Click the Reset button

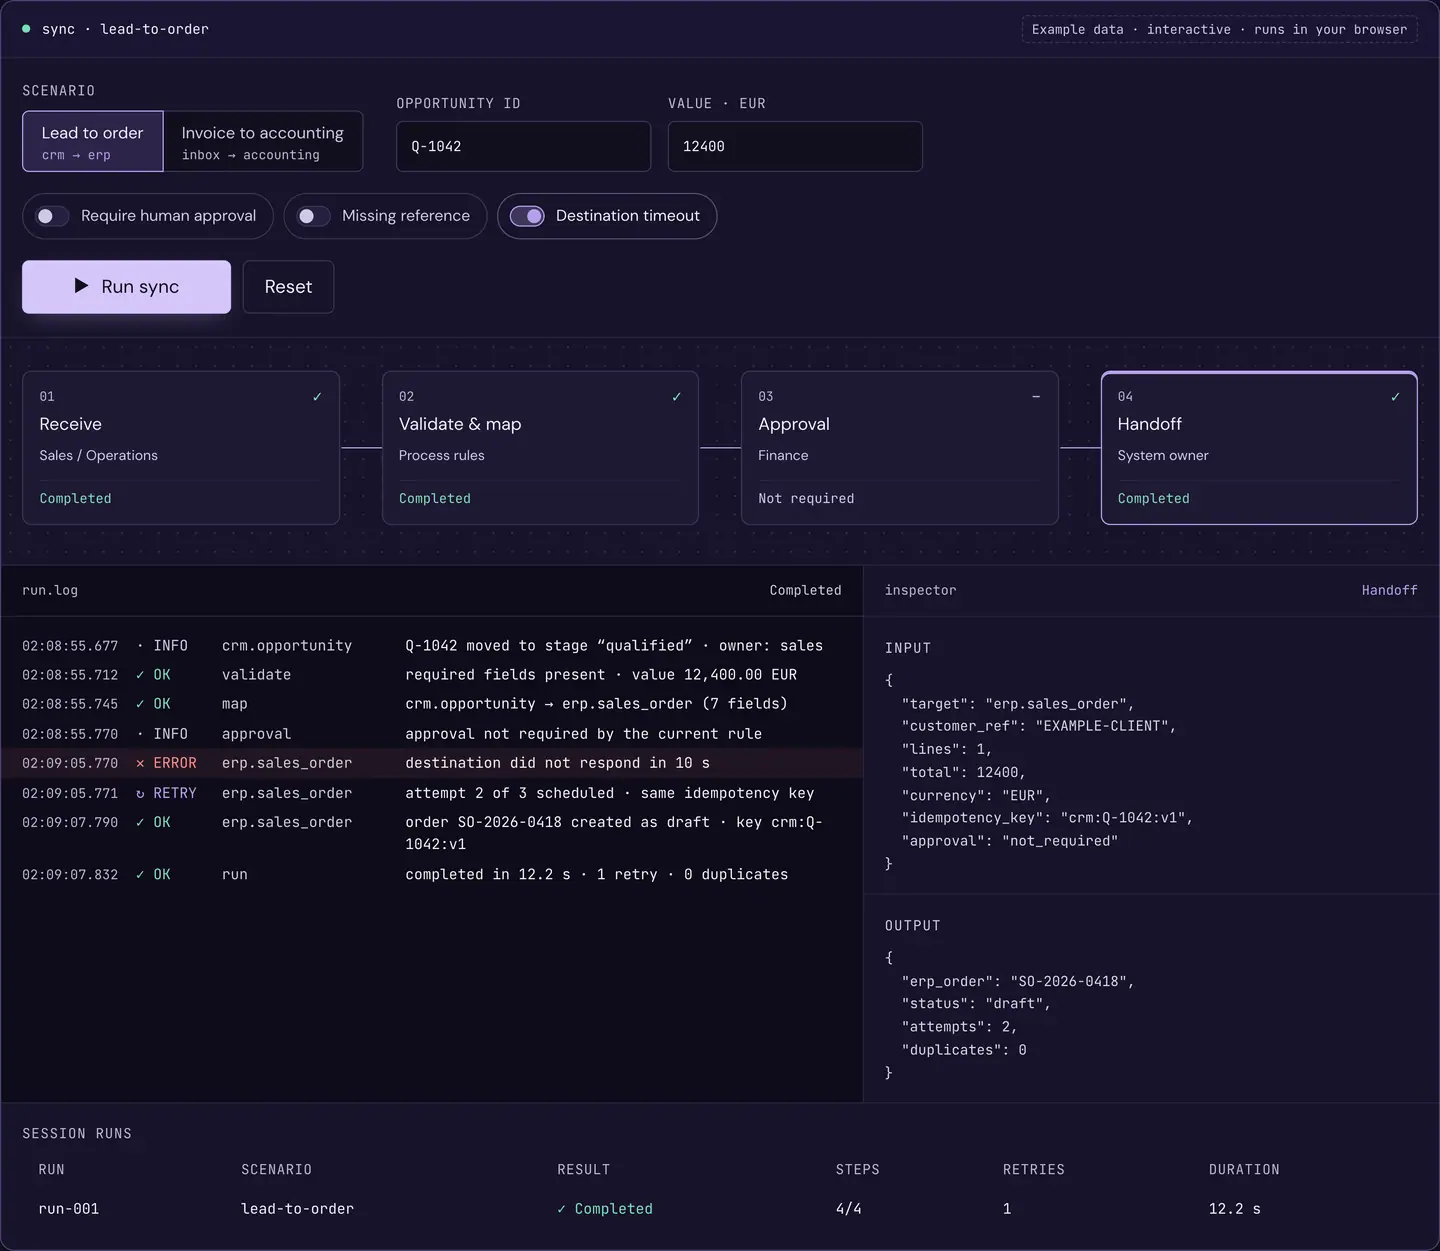288,287
